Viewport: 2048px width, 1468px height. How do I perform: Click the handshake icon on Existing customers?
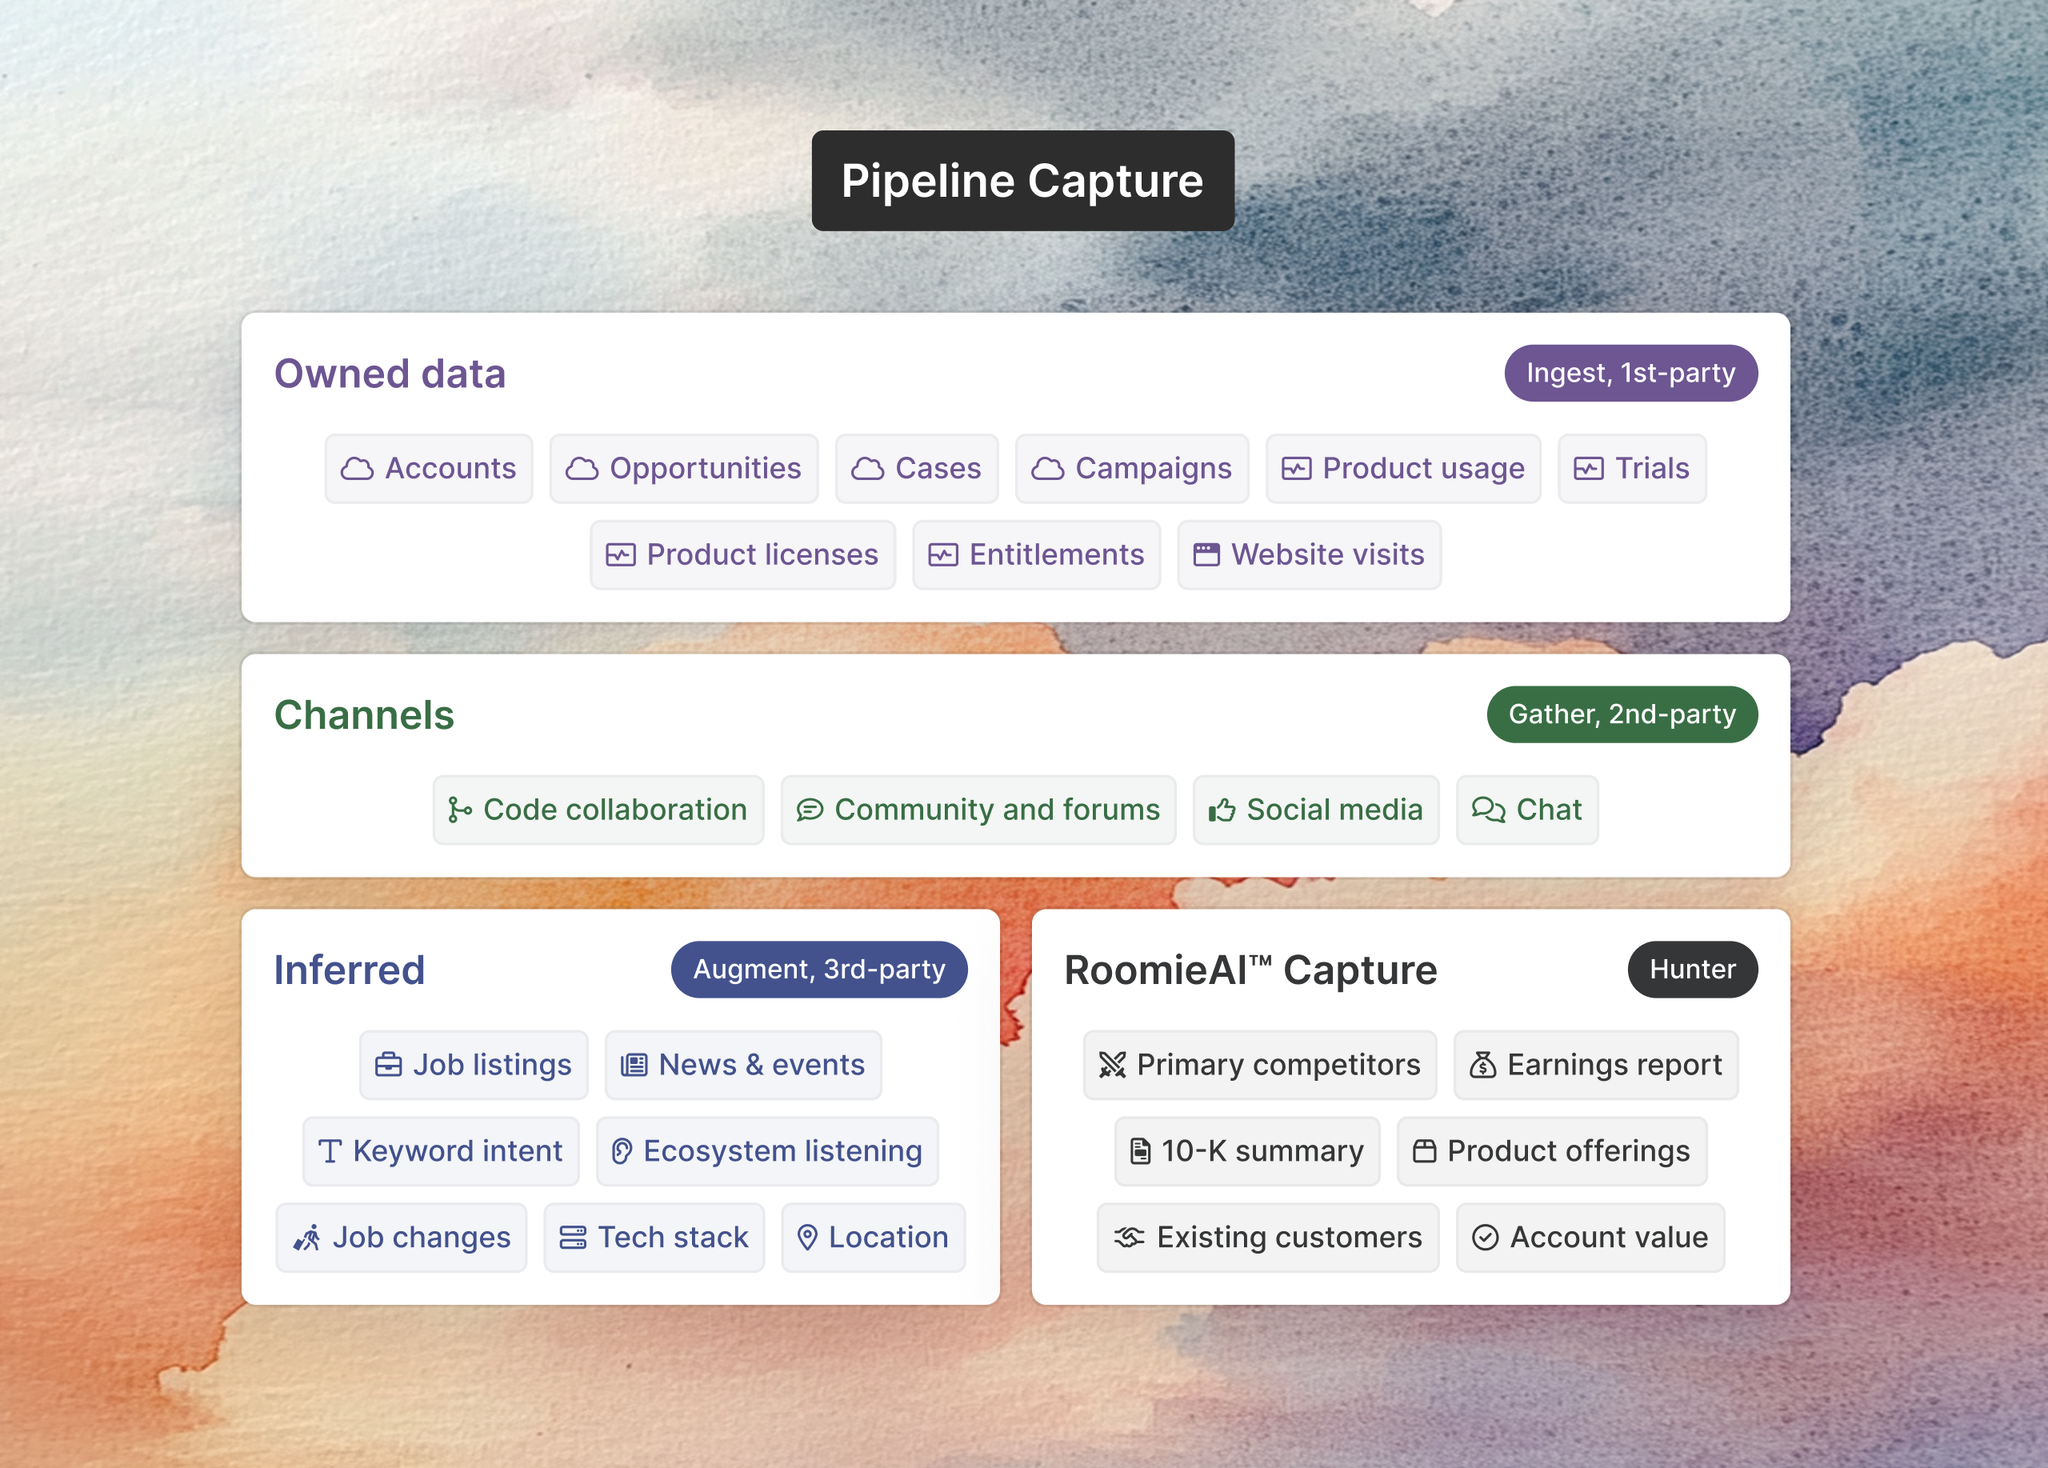click(1129, 1238)
